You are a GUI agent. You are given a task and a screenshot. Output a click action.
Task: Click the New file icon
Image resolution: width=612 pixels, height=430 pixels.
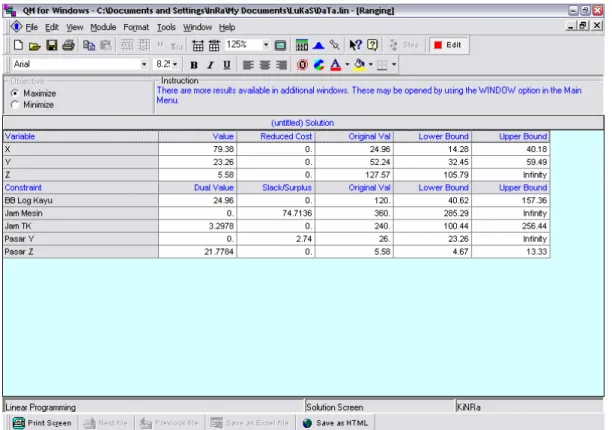coord(18,45)
